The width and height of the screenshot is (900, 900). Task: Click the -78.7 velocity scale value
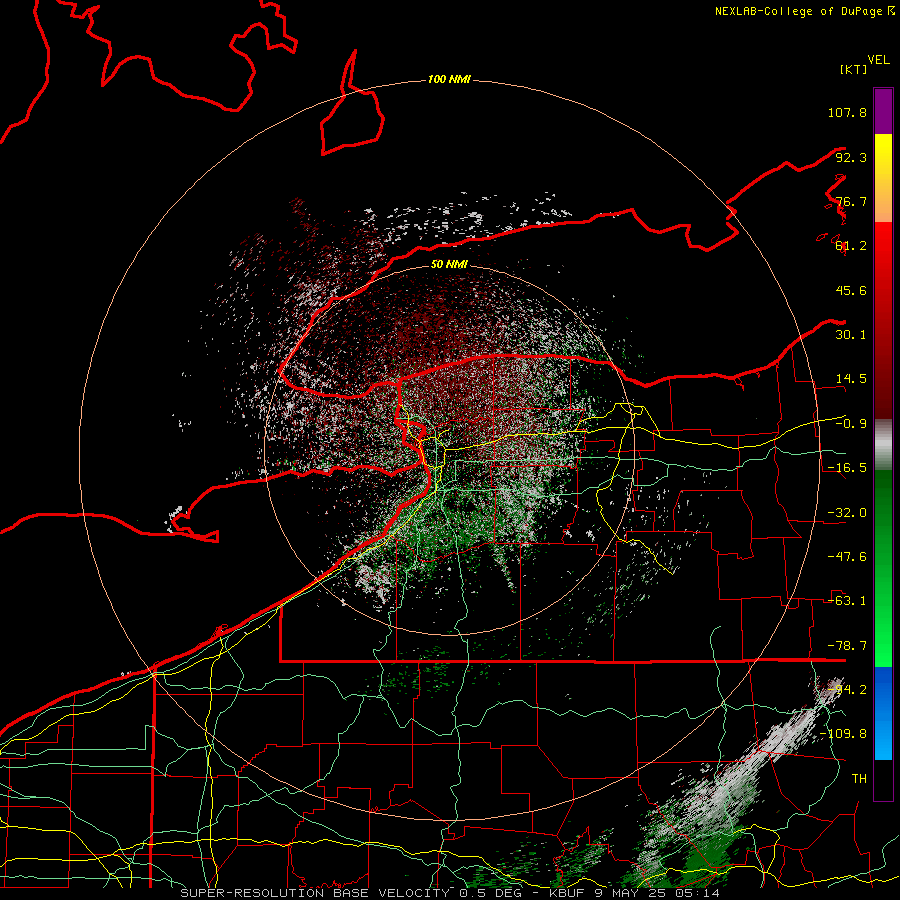pyautogui.click(x=847, y=646)
